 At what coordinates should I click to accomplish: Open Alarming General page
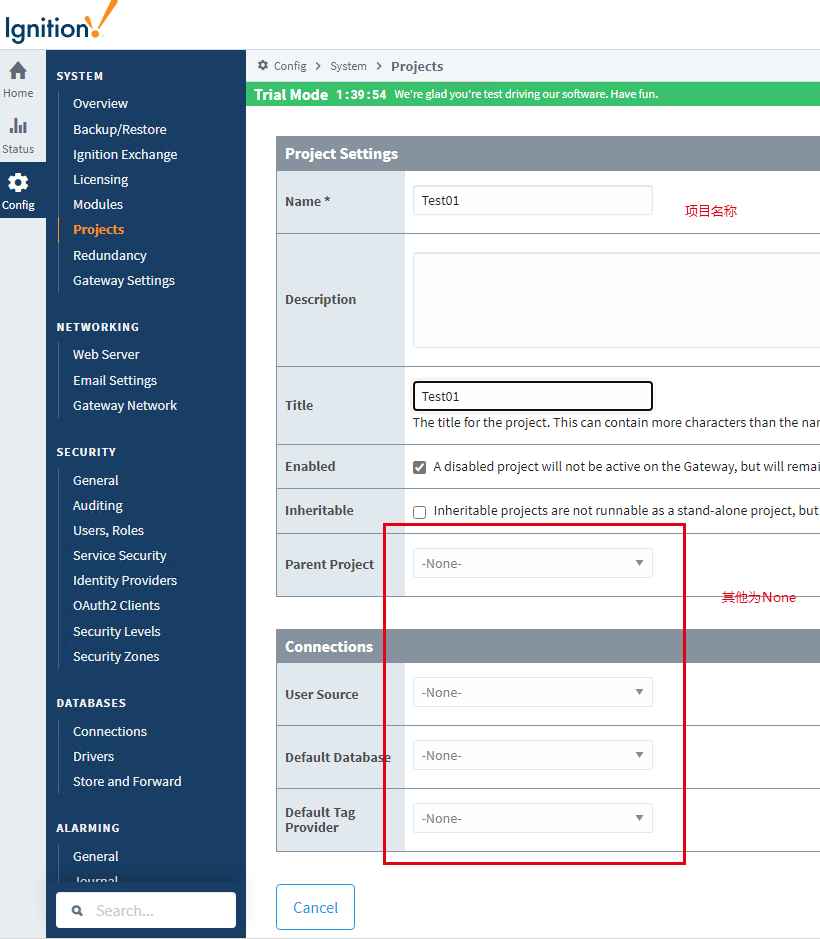point(96,856)
